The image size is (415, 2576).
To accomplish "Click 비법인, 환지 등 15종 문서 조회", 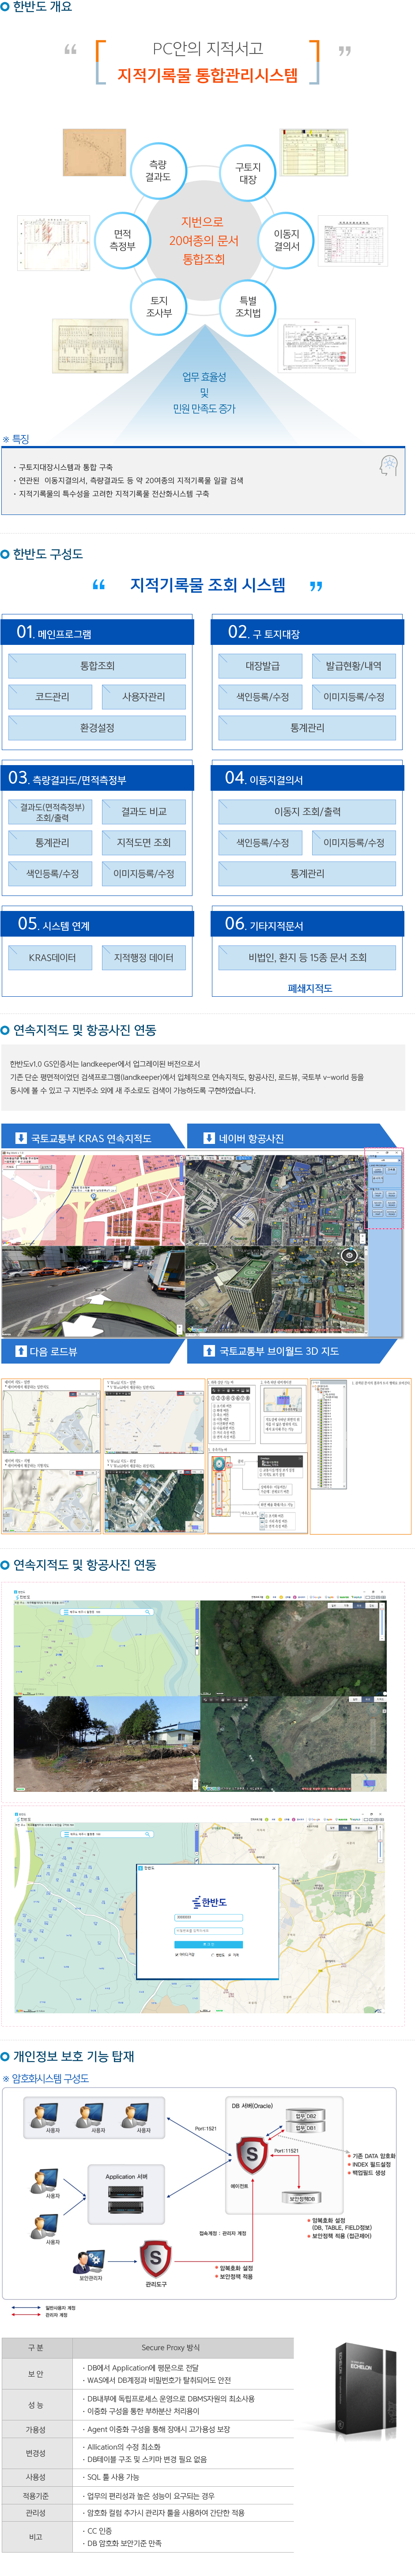I will 307,958.
